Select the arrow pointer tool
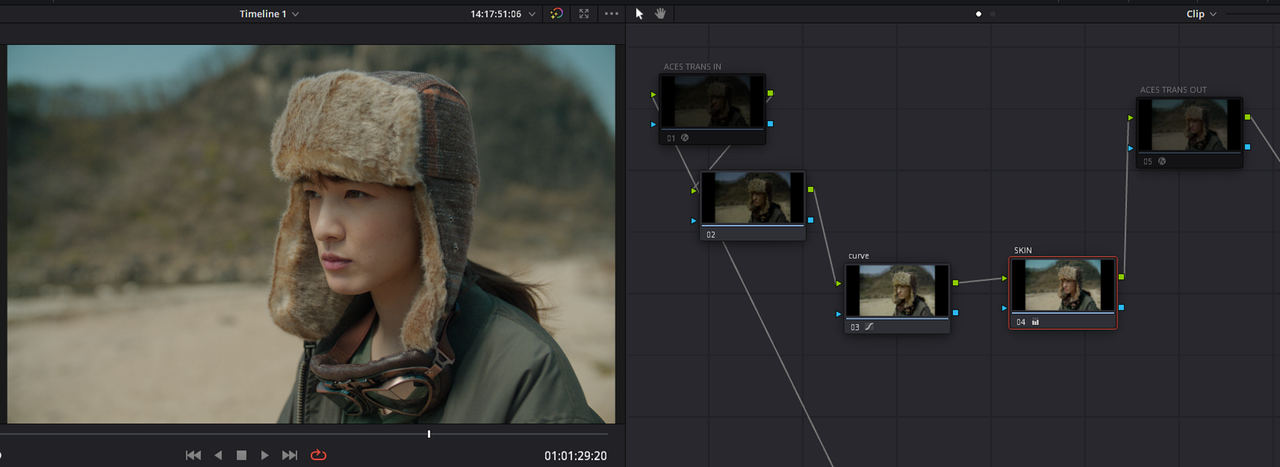 pyautogui.click(x=640, y=14)
